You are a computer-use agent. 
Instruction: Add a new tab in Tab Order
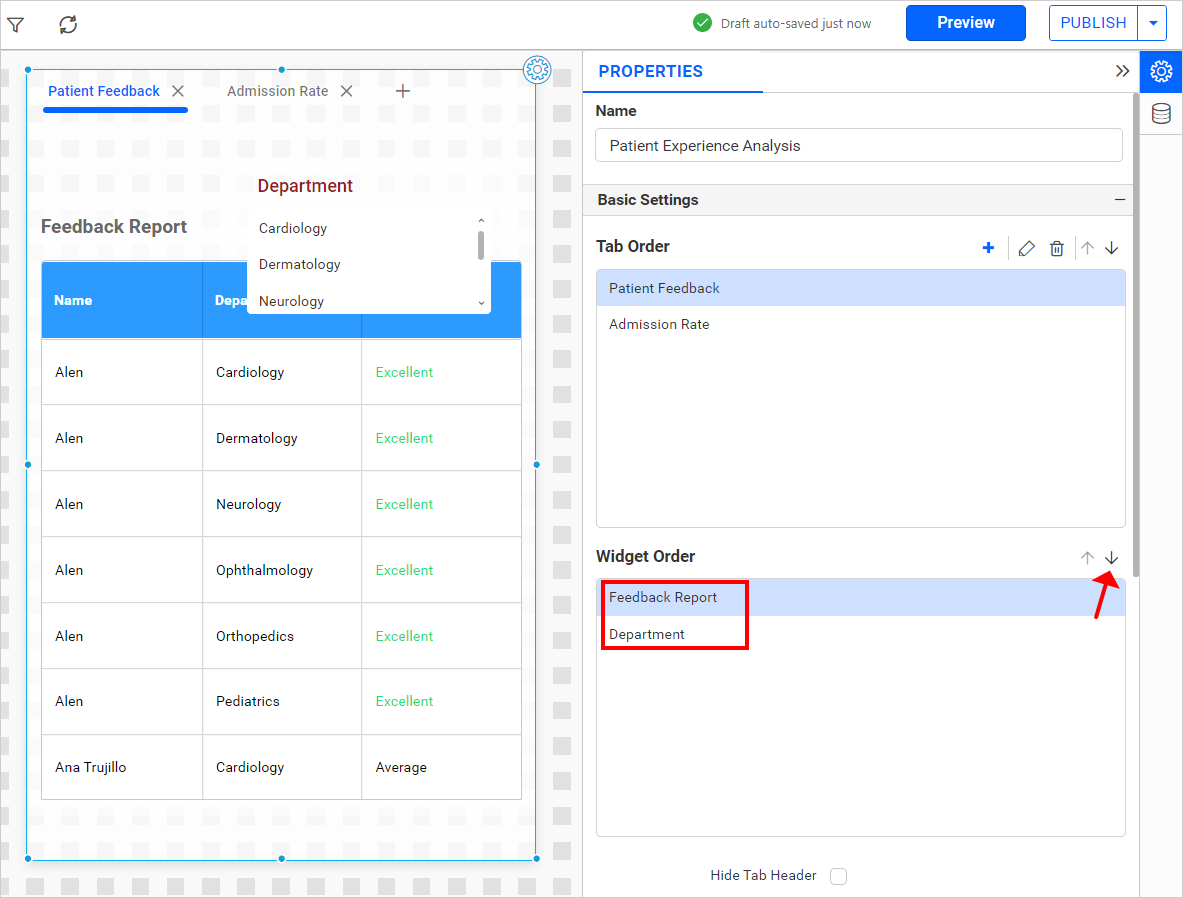988,248
